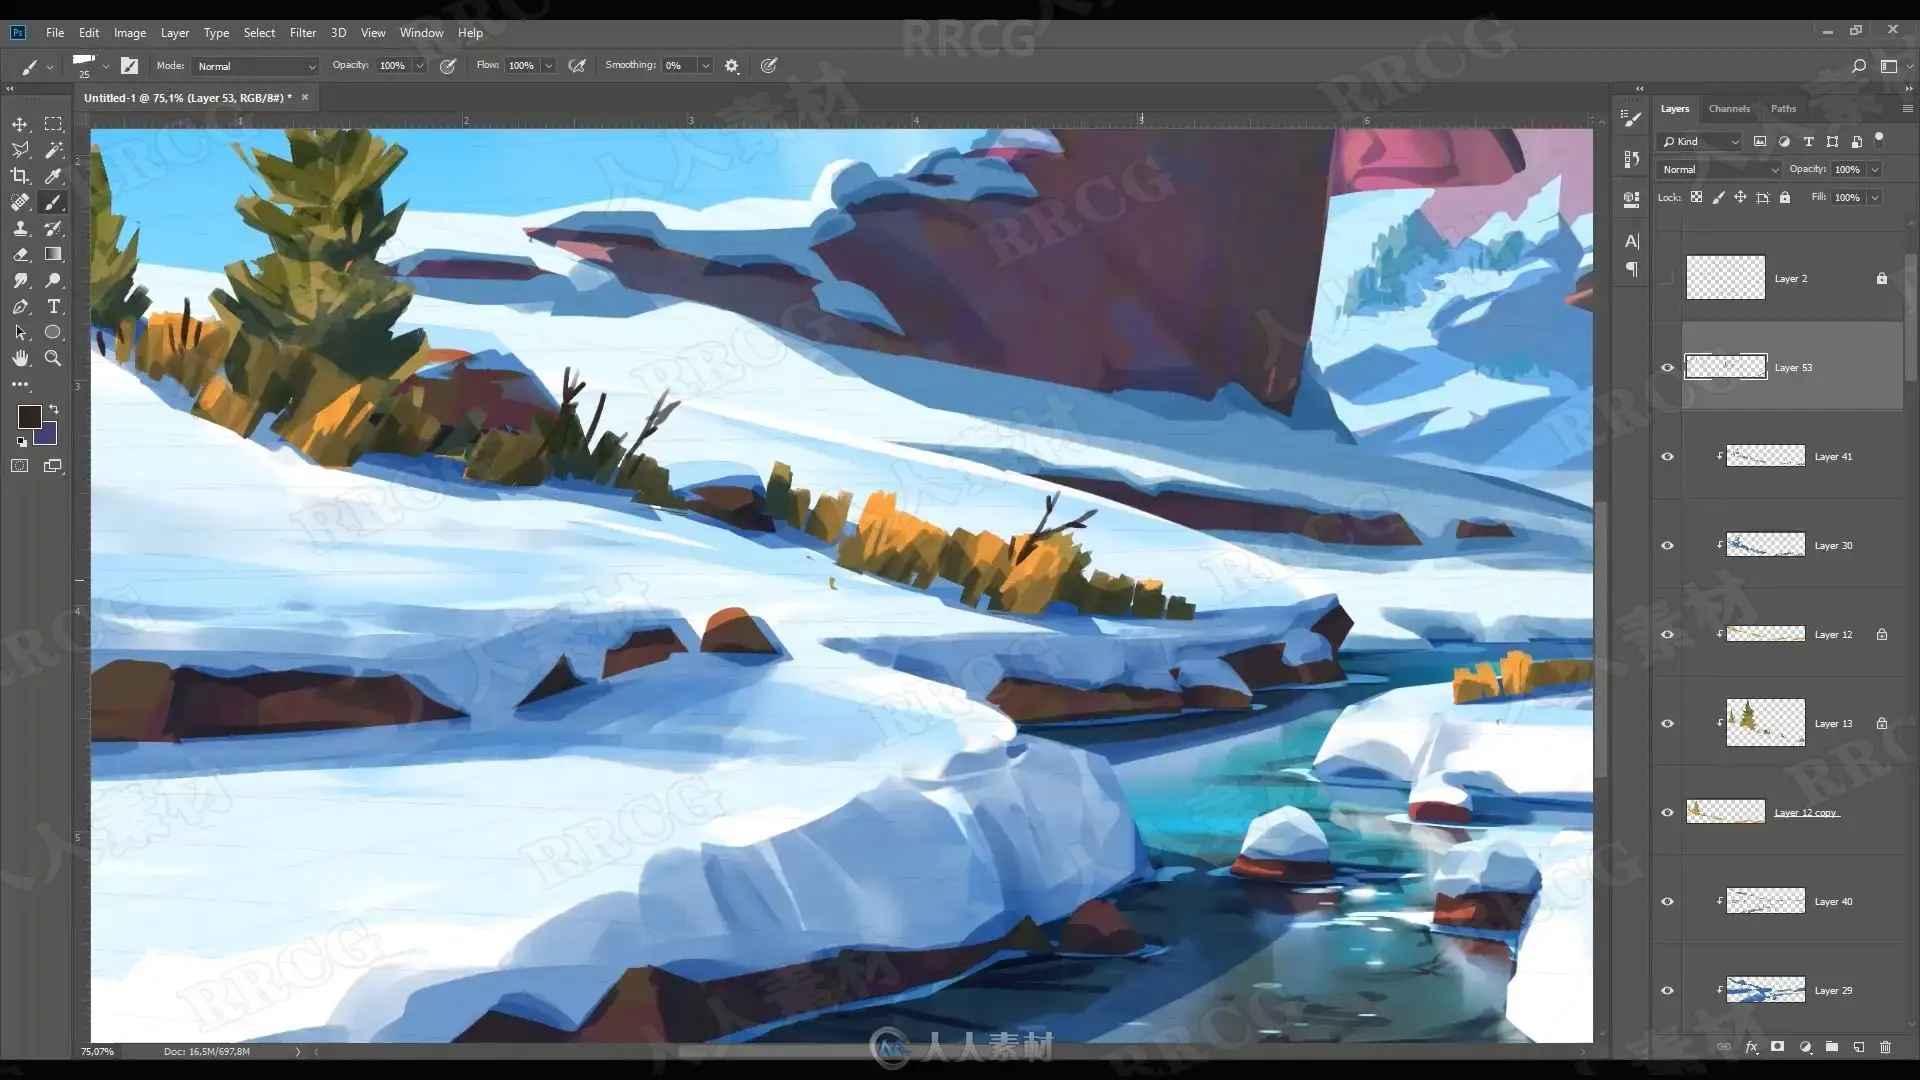This screenshot has width=1920, height=1080.
Task: Switch to the Paths tab
Action: point(1783,108)
